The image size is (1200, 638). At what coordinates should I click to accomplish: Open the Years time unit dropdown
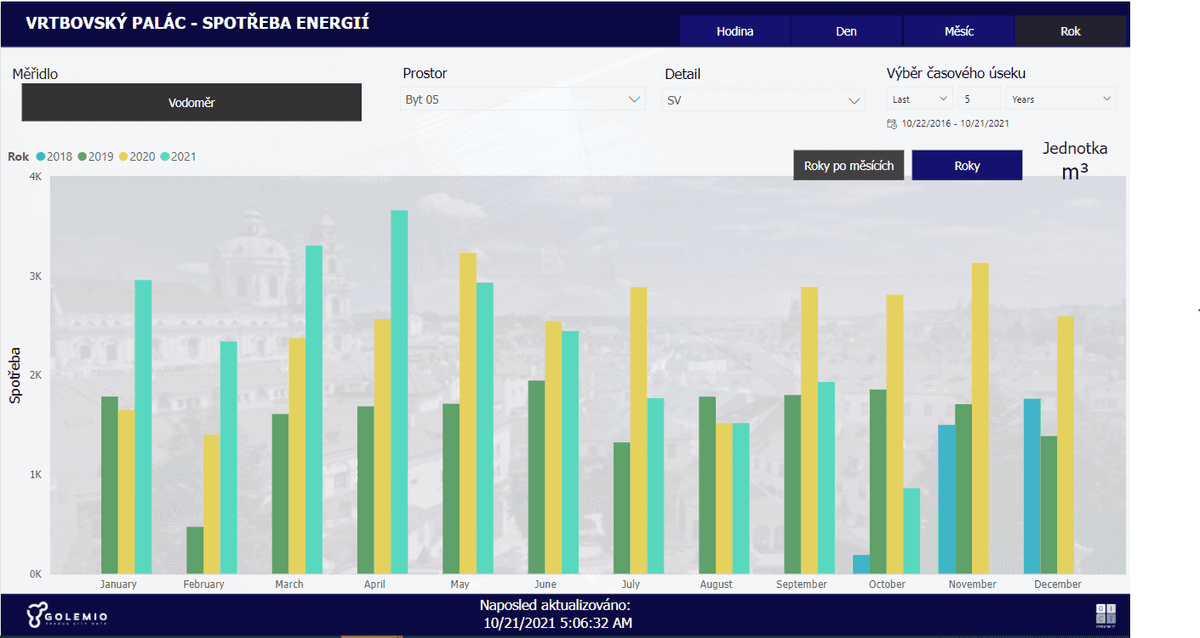pos(1060,99)
